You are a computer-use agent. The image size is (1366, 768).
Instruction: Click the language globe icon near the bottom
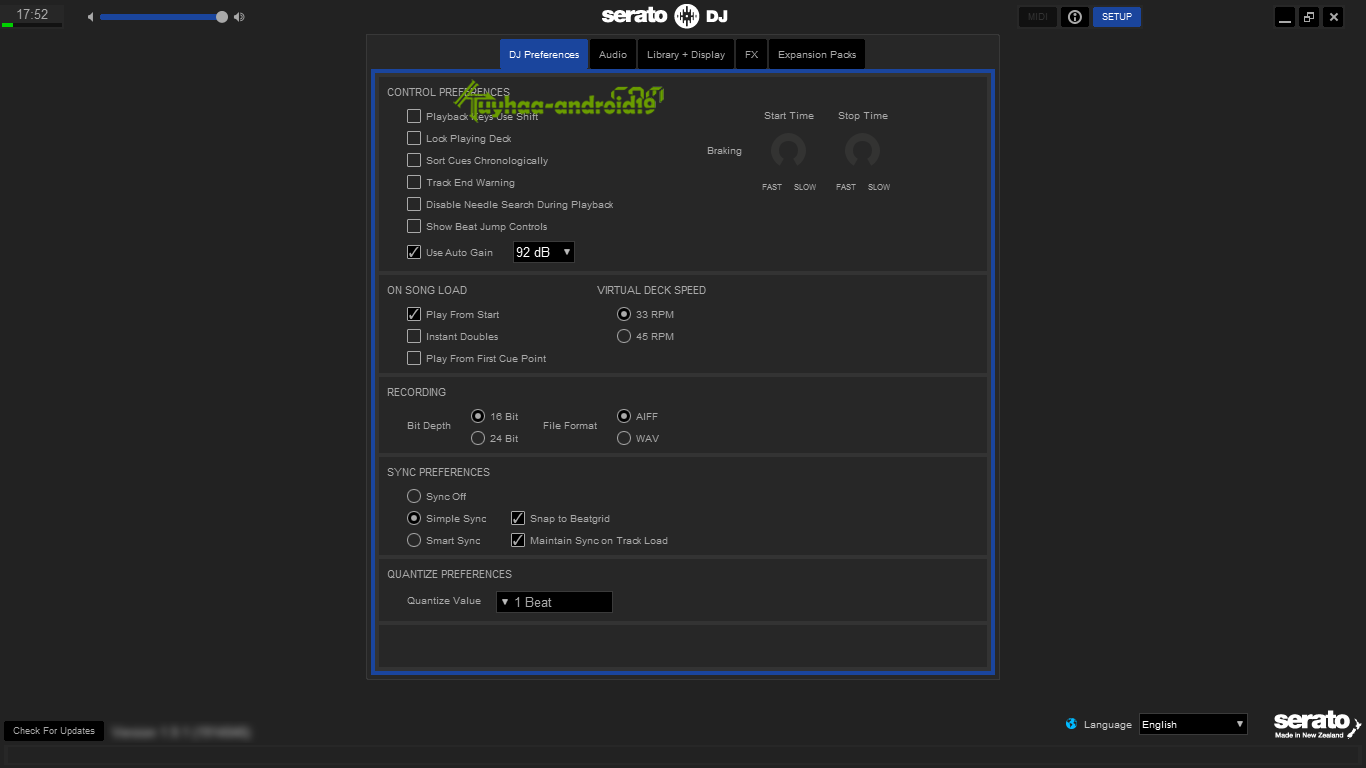1073,724
